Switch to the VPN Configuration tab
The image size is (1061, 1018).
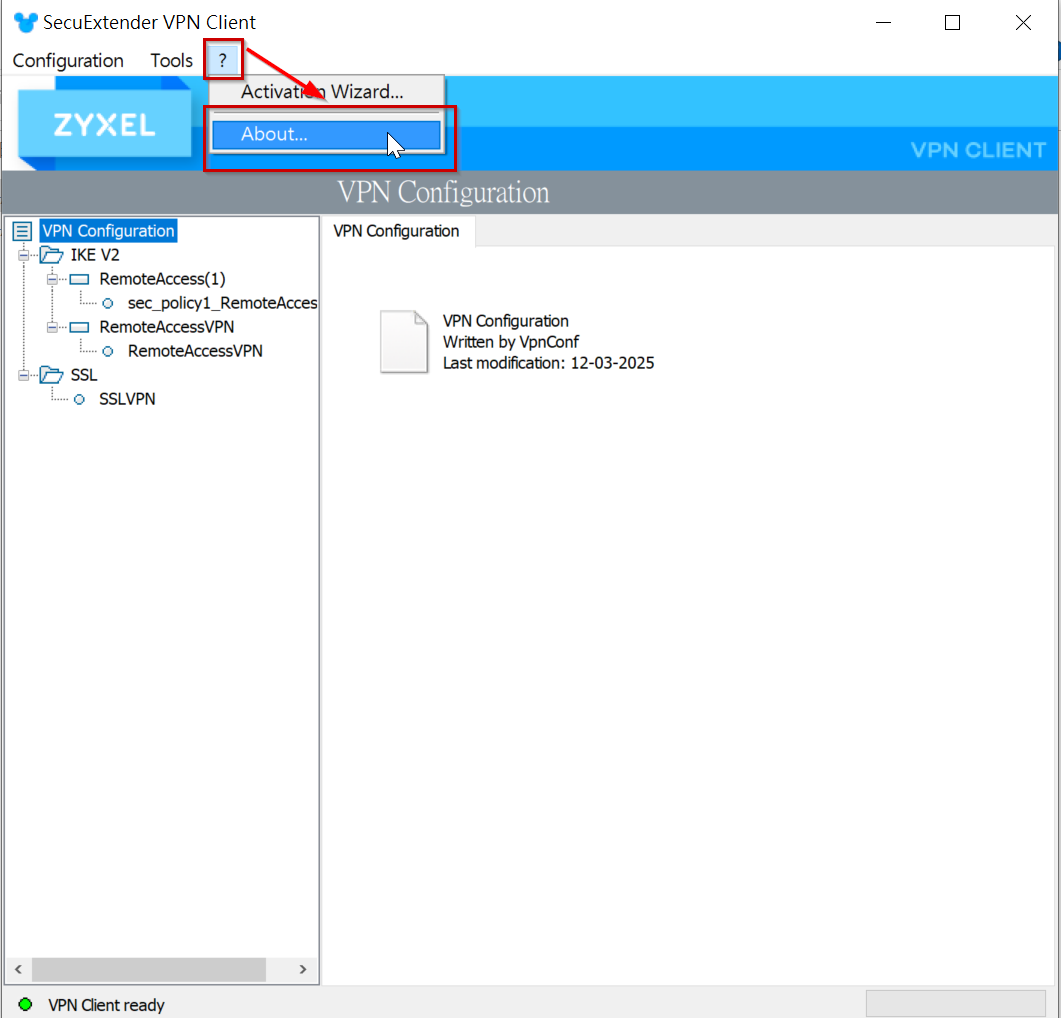click(397, 231)
